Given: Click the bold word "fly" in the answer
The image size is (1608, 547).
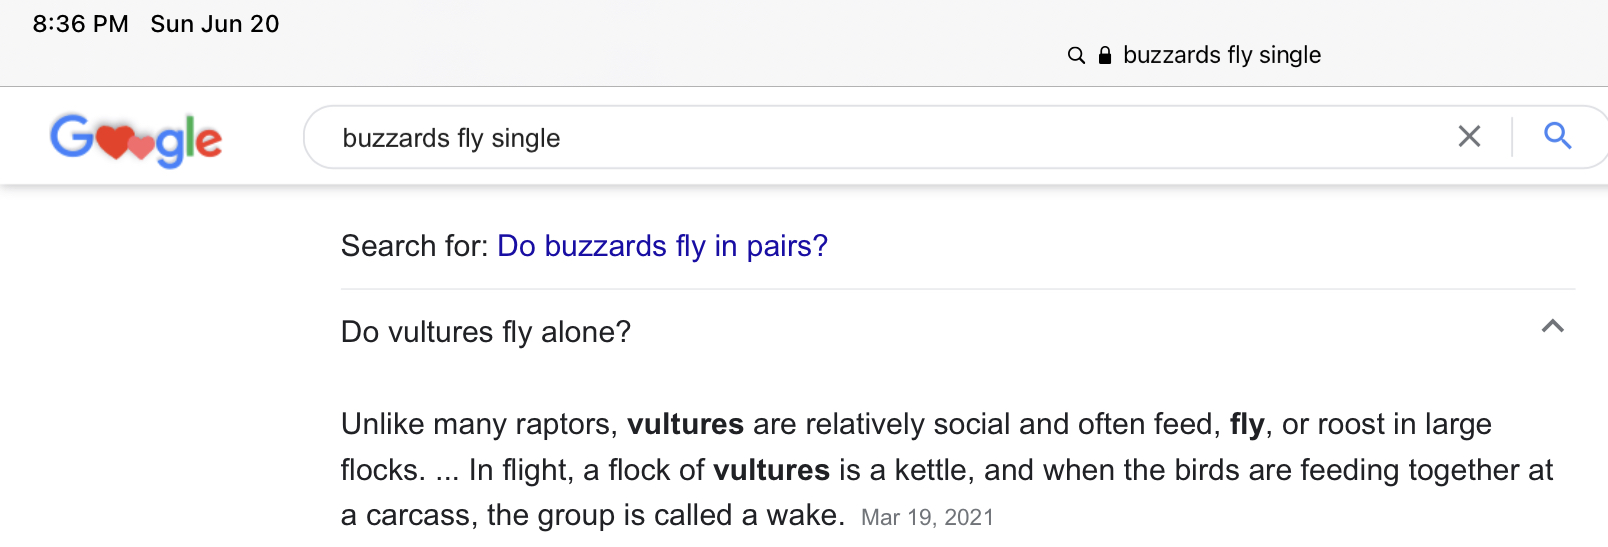Looking at the screenshot, I should (x=1247, y=424).
